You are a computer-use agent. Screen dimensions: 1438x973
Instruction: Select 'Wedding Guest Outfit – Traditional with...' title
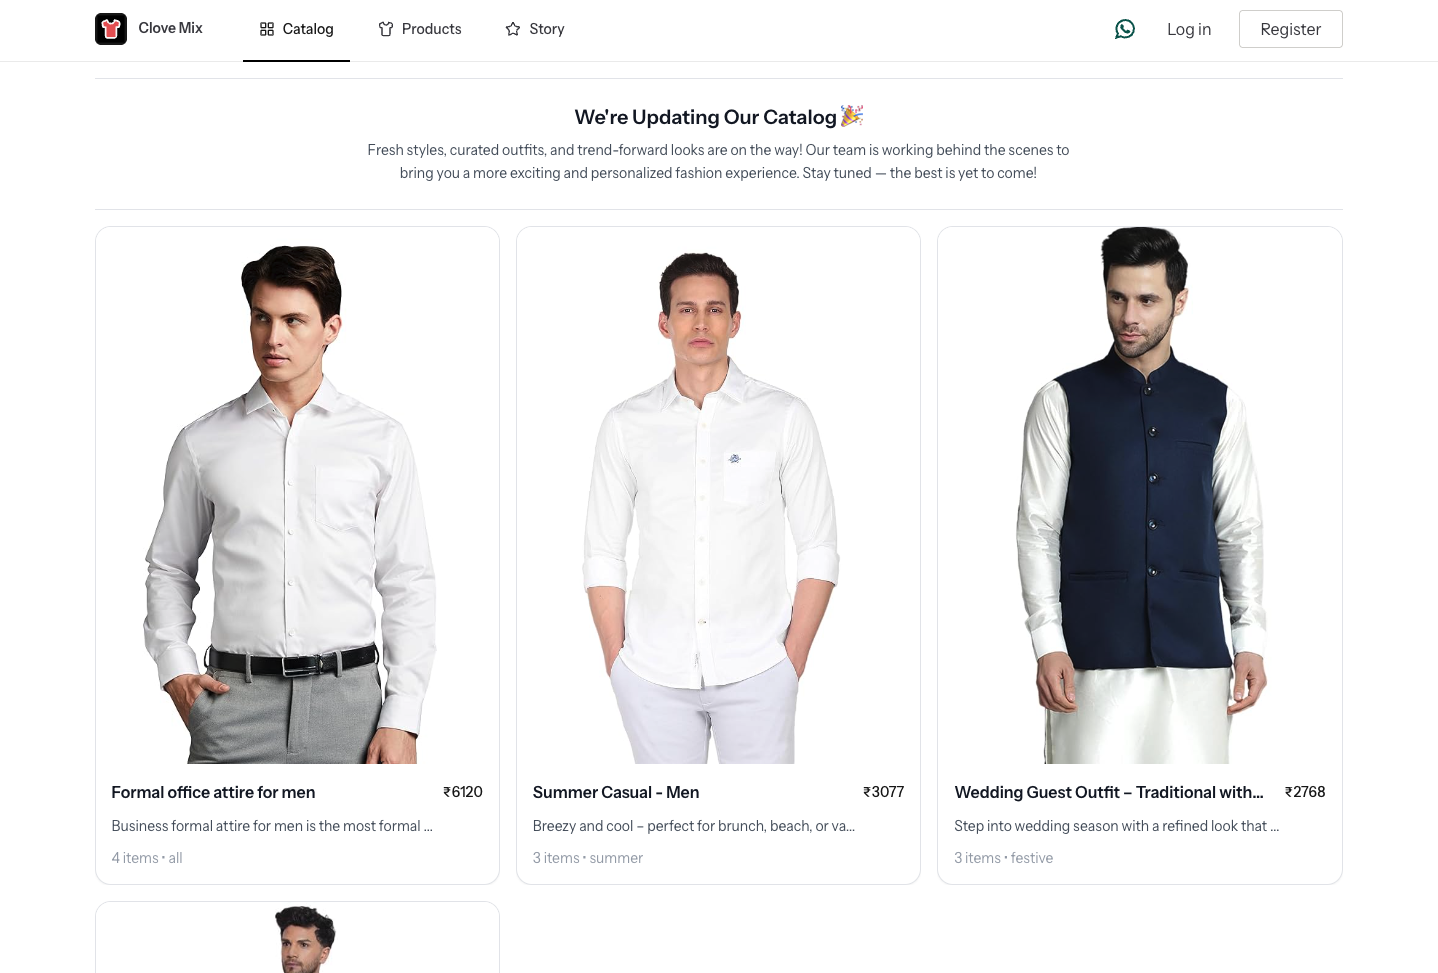pos(1109,792)
